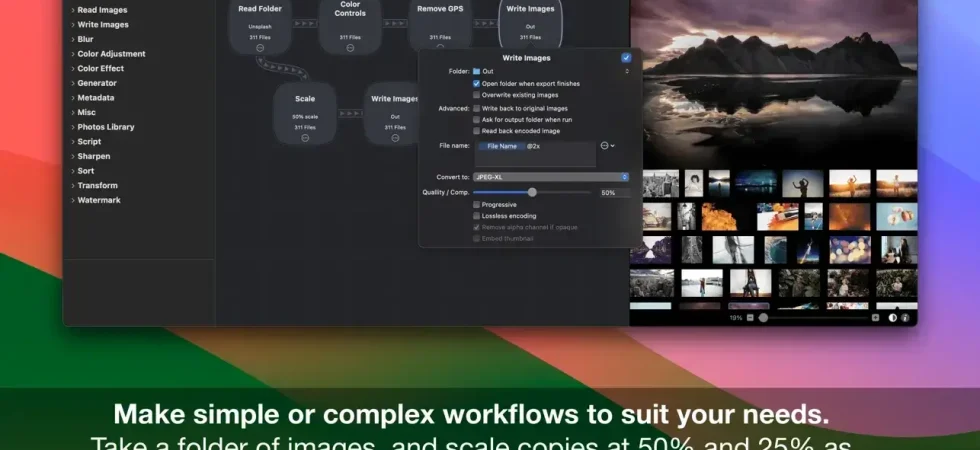Toggle the Write Images enabled checkbox in header
Image resolution: width=980 pixels, height=450 pixels.
(626, 58)
